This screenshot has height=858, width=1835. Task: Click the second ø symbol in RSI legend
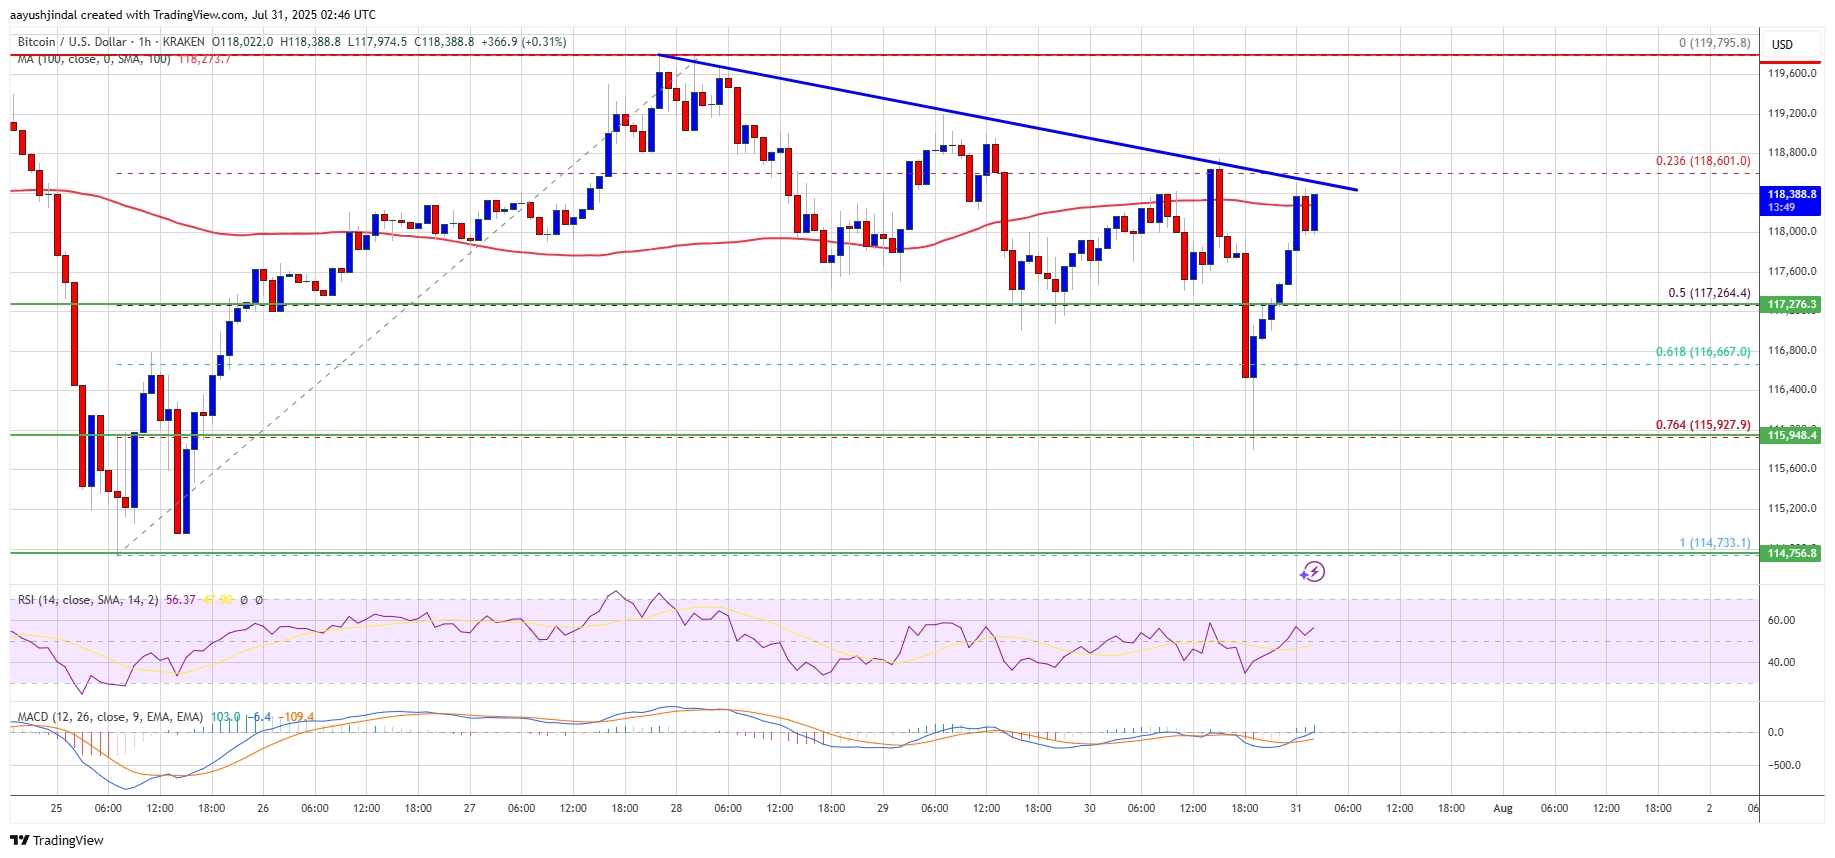tap(259, 600)
